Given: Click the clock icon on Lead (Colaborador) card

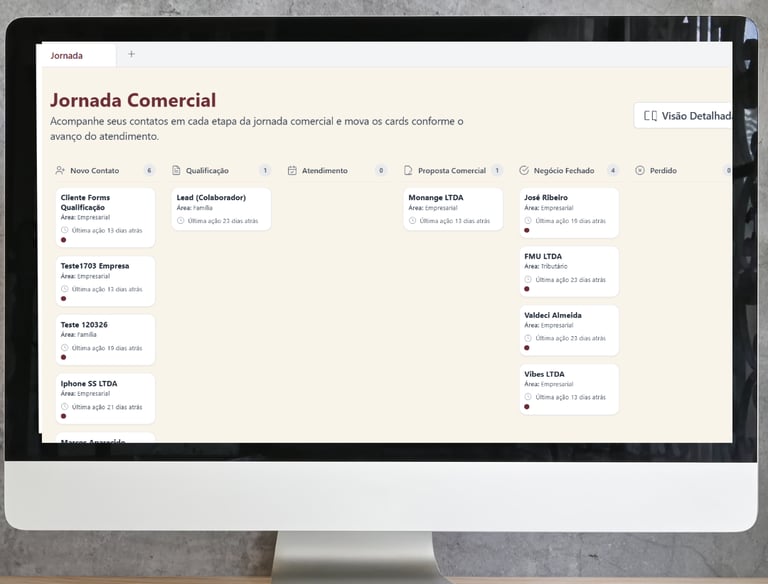Looking at the screenshot, I should [180, 220].
